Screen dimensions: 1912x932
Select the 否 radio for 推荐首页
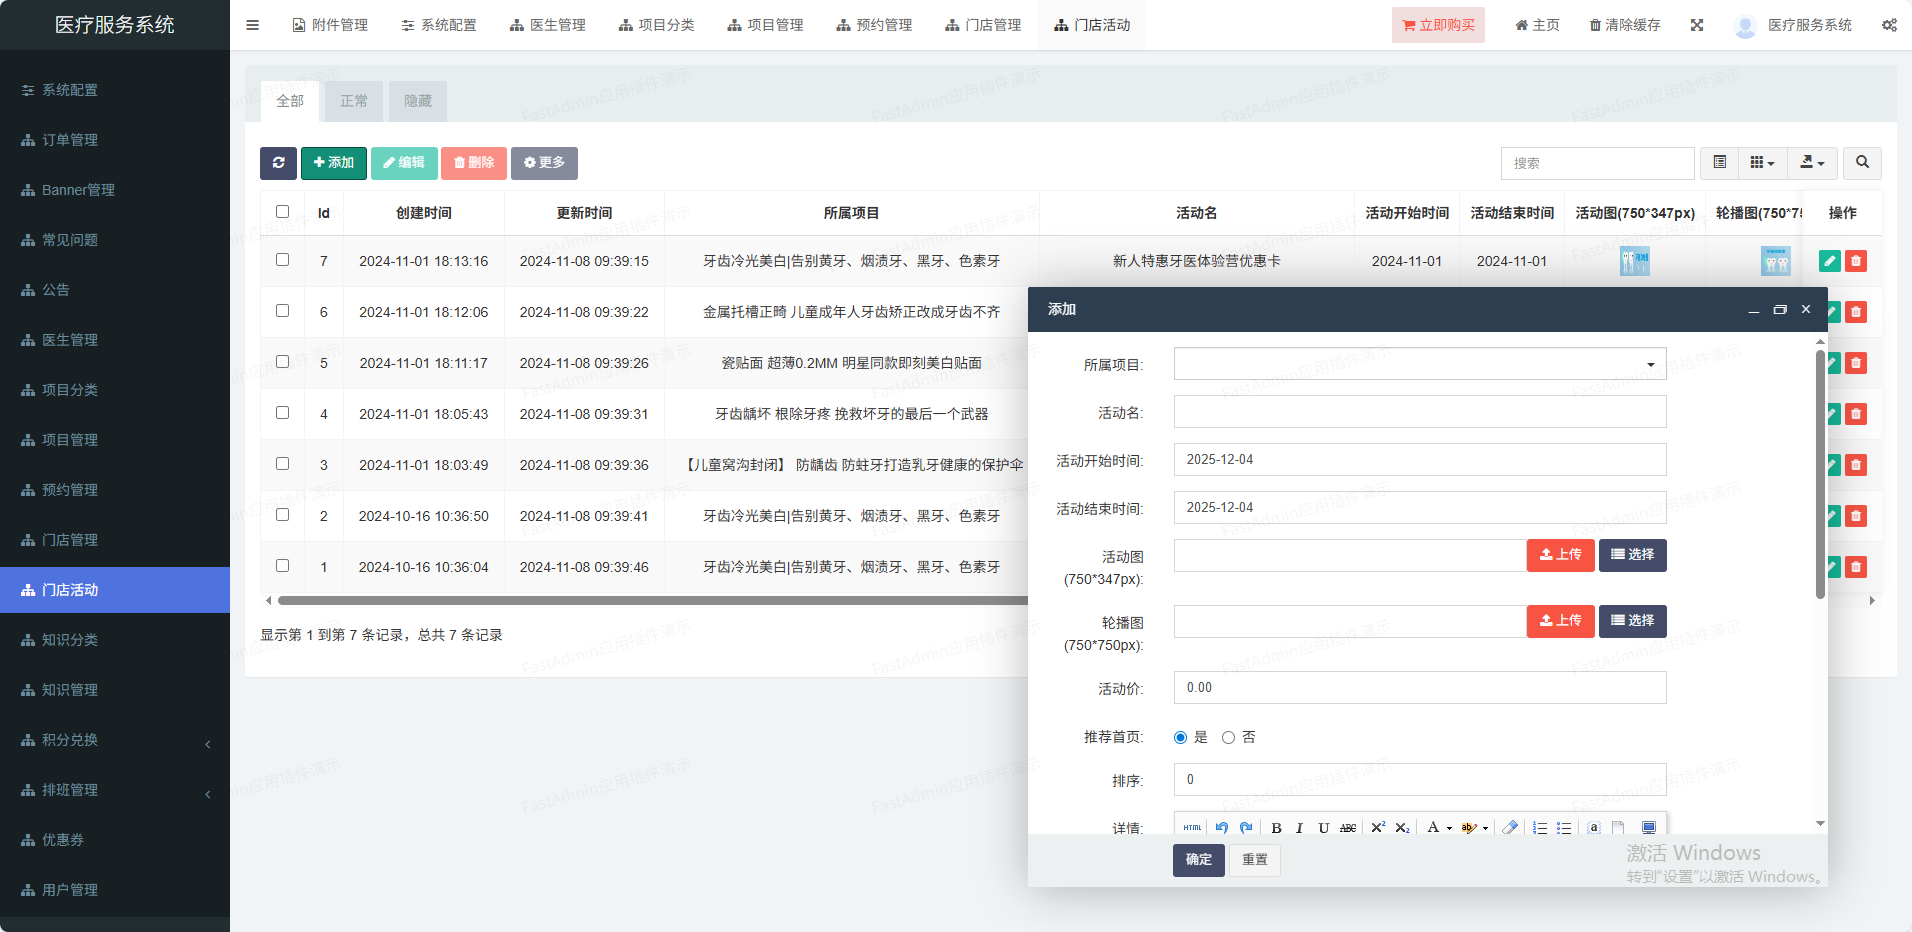pos(1228,738)
